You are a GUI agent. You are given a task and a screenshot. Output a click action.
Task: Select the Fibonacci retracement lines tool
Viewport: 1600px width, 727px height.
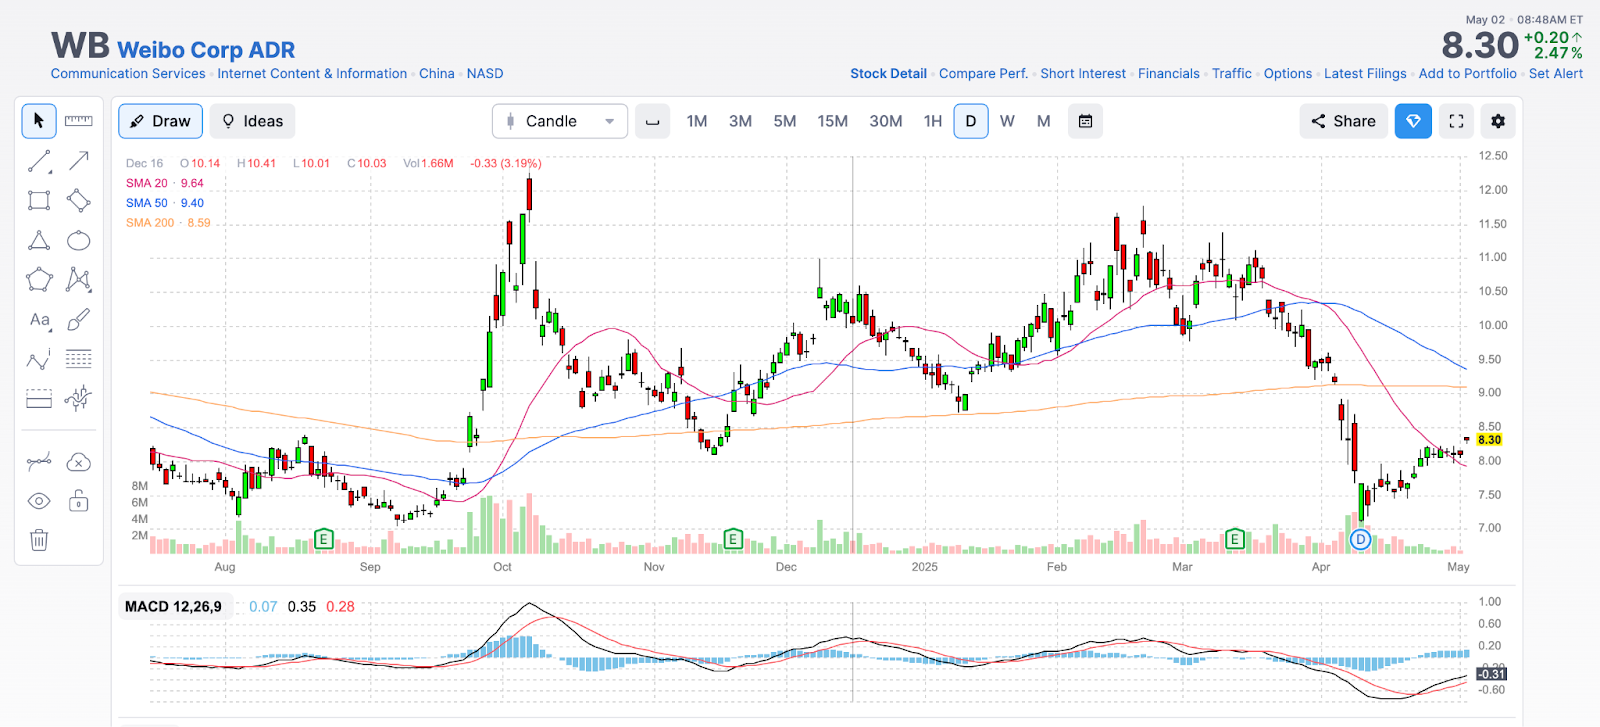(x=78, y=359)
